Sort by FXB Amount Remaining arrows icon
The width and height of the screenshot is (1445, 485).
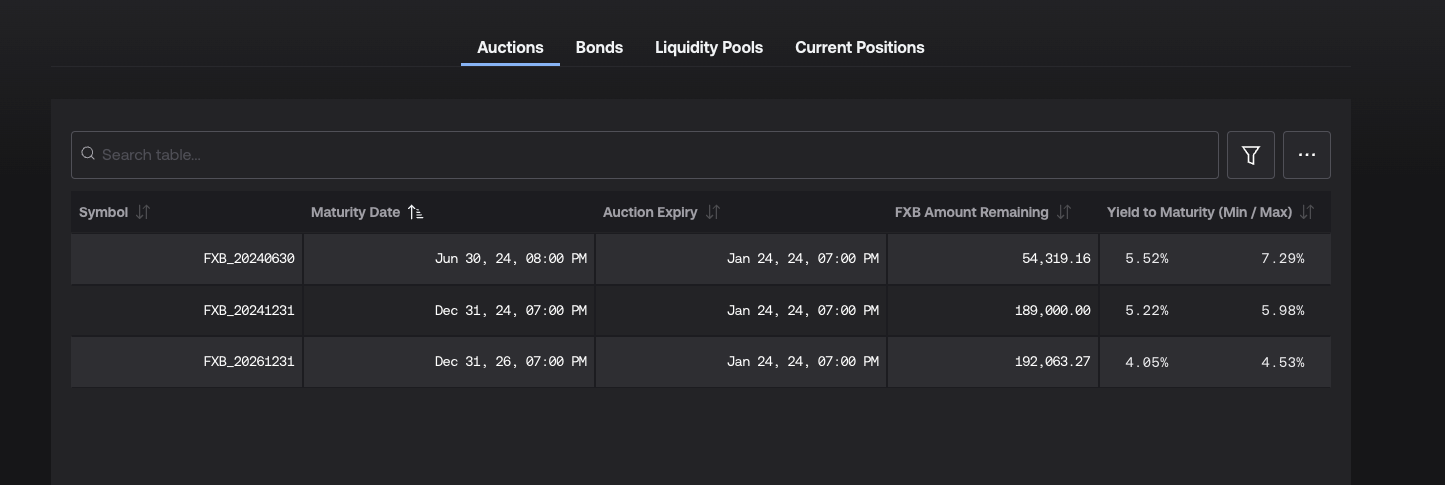click(x=1064, y=212)
